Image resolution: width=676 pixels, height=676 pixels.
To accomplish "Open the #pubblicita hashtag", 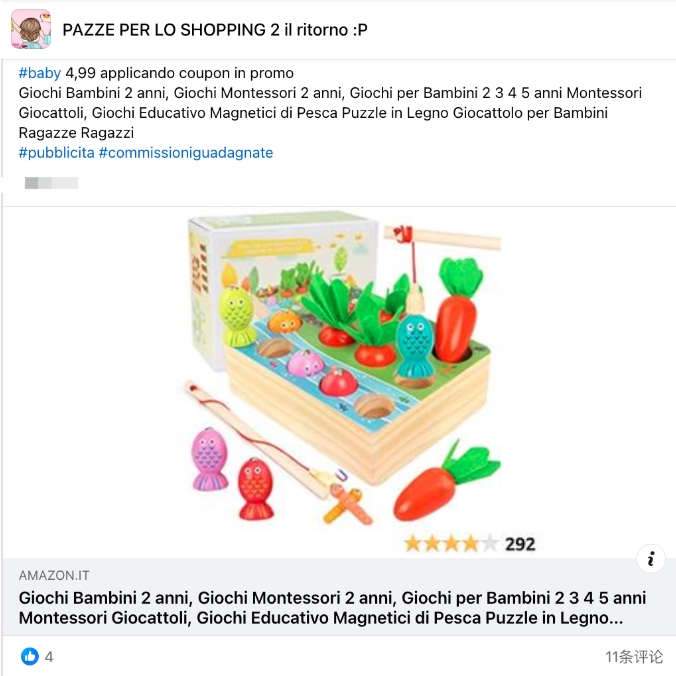I will 56,153.
